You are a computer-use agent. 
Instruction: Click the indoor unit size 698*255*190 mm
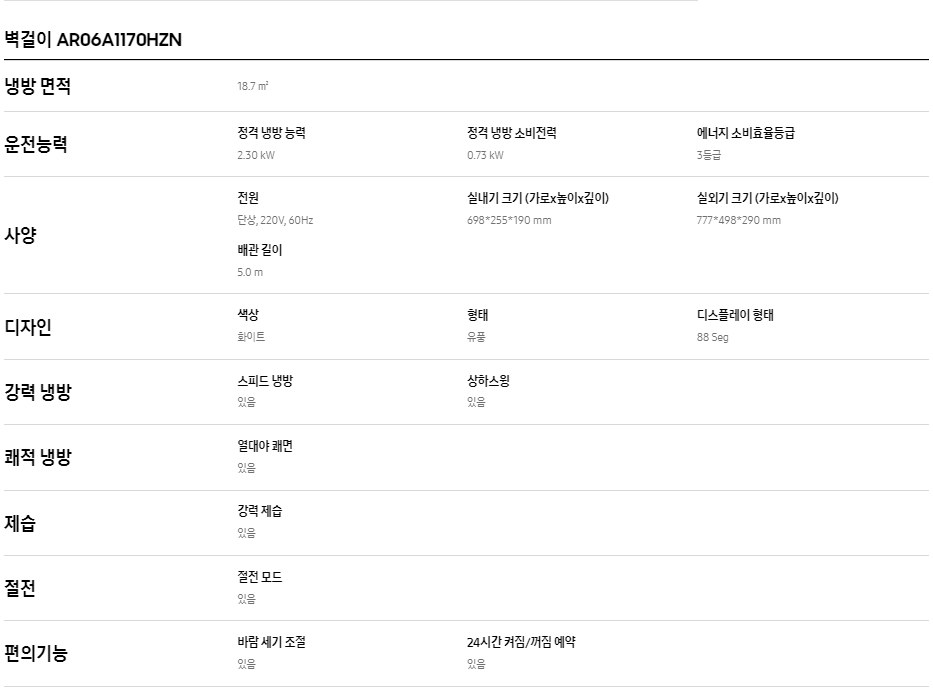[509, 220]
